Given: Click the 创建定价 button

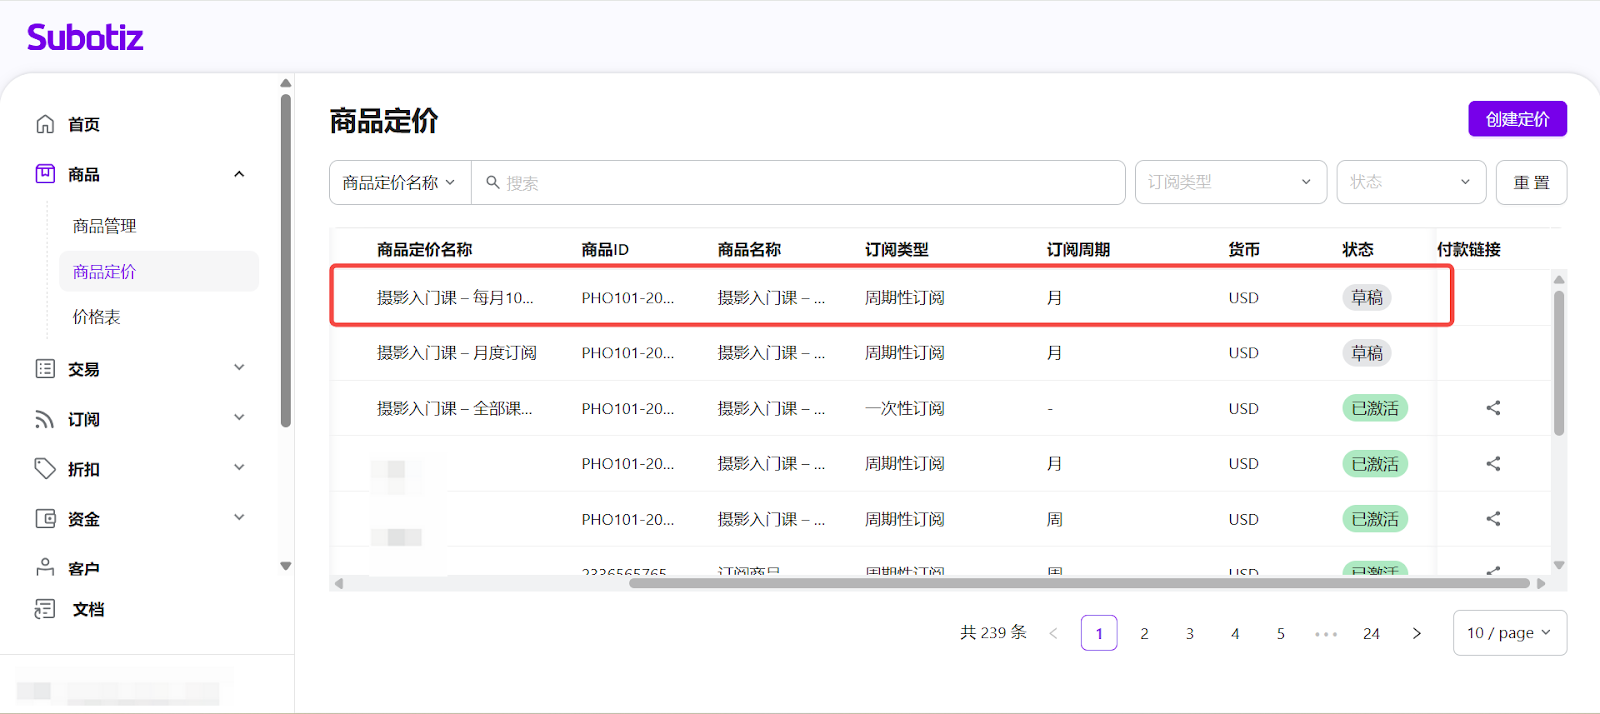Looking at the screenshot, I should pos(1517,119).
